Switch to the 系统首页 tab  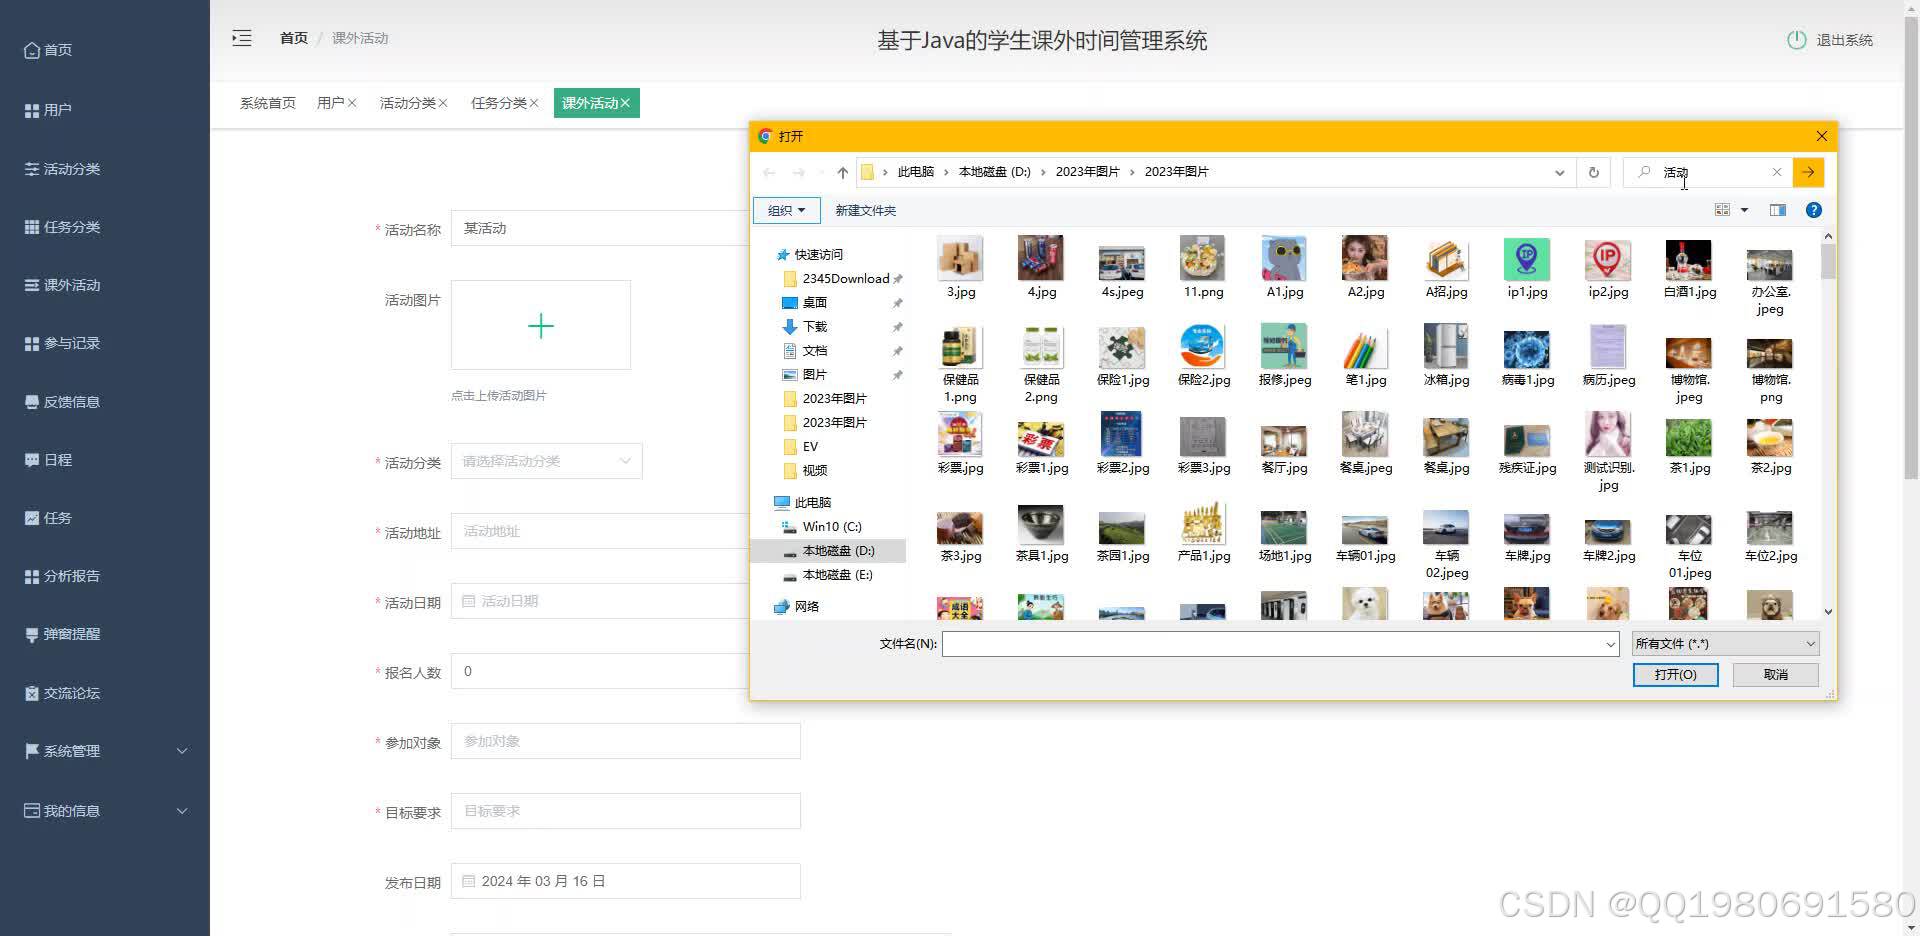pyautogui.click(x=266, y=102)
